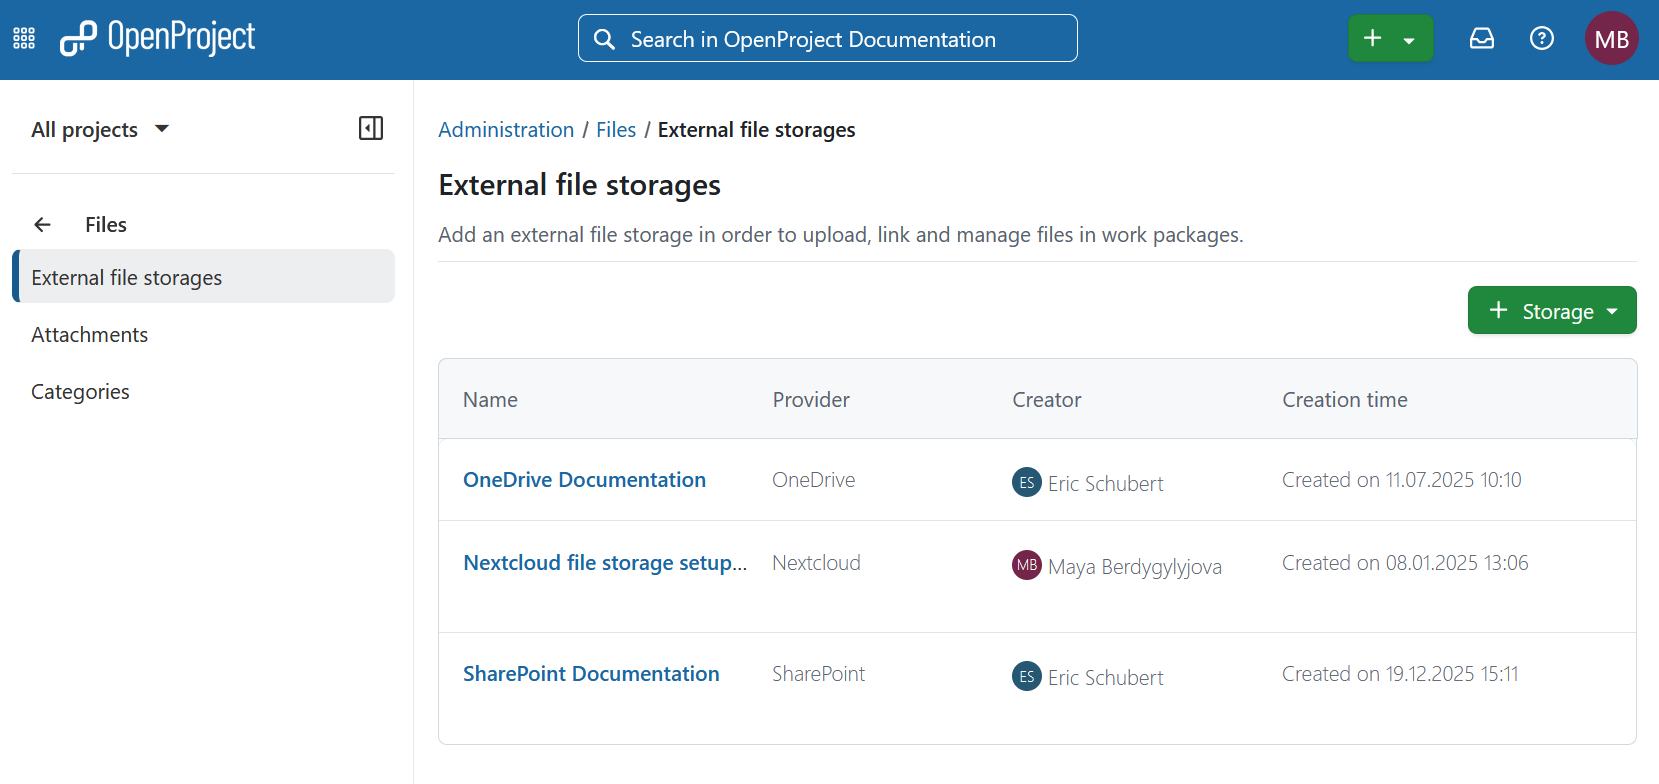This screenshot has width=1659, height=784.
Task: Click the OneDrive provider cell
Action: (814, 480)
